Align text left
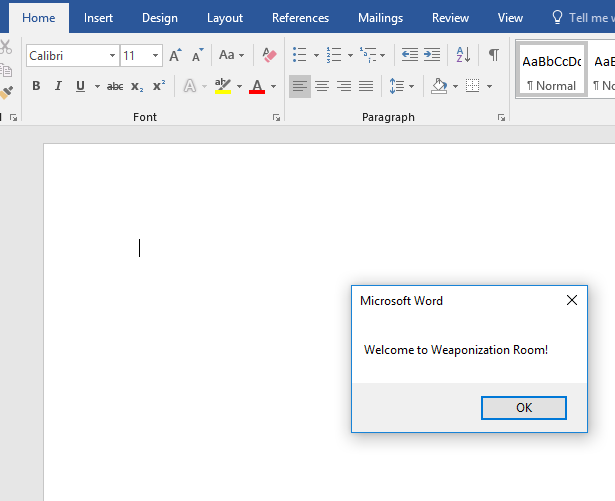615x501 pixels. (300, 86)
